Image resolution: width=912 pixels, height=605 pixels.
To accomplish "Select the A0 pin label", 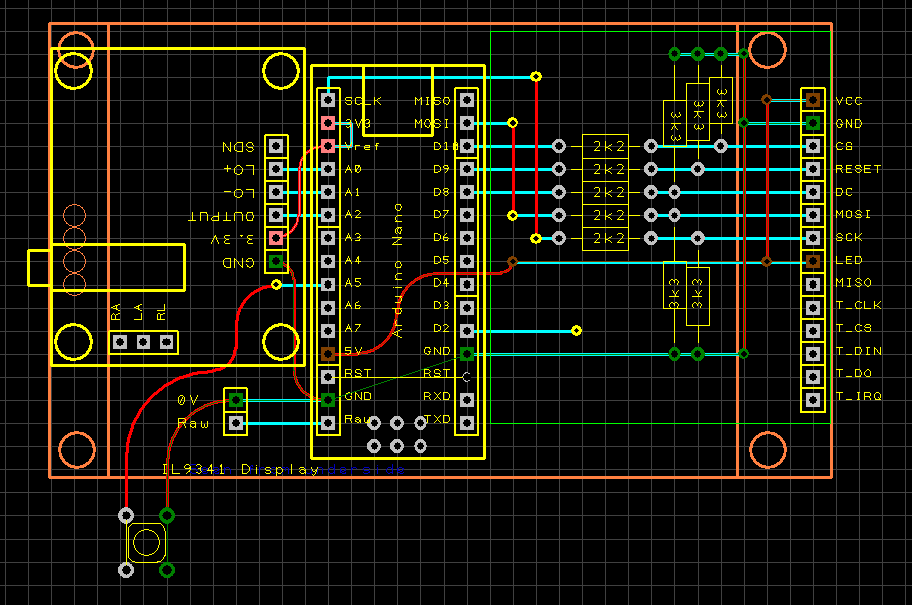I will (x=353, y=169).
